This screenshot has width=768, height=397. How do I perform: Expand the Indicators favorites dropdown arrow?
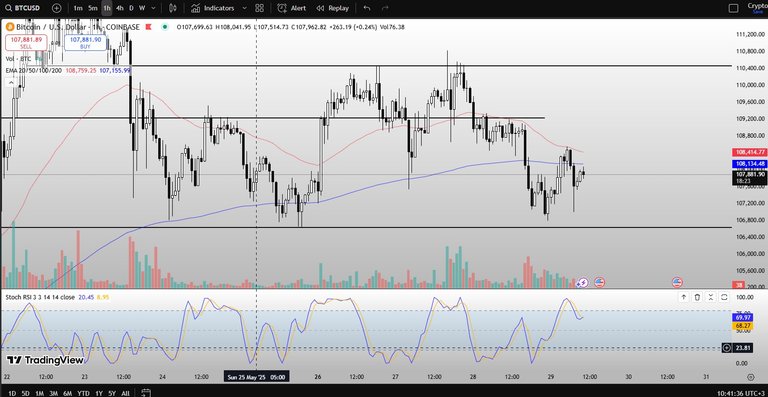pyautogui.click(x=244, y=8)
